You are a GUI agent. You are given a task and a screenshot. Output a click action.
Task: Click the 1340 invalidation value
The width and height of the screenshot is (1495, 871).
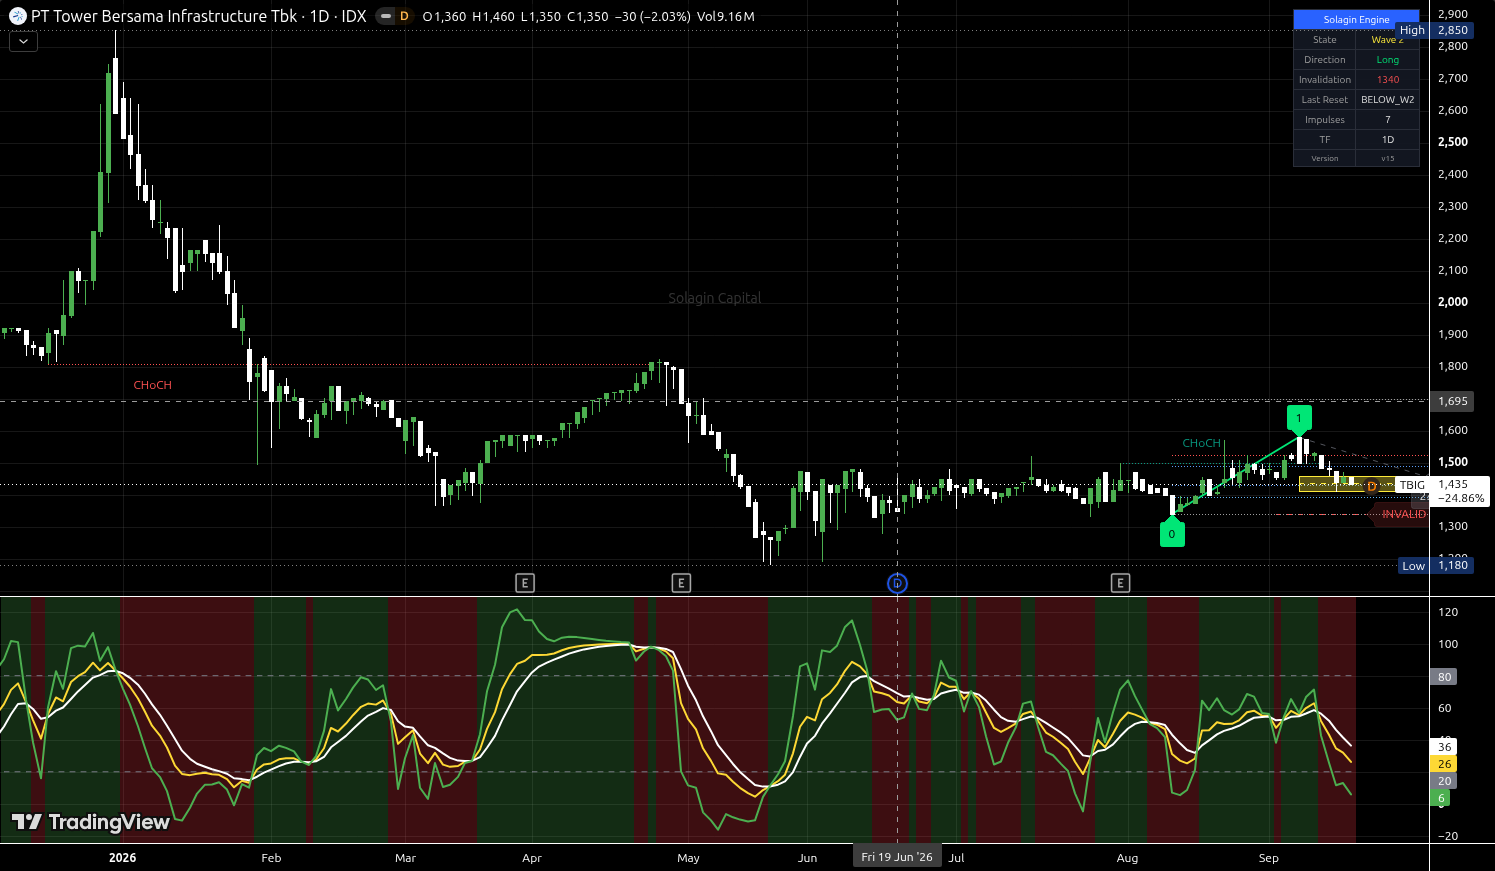[1387, 80]
